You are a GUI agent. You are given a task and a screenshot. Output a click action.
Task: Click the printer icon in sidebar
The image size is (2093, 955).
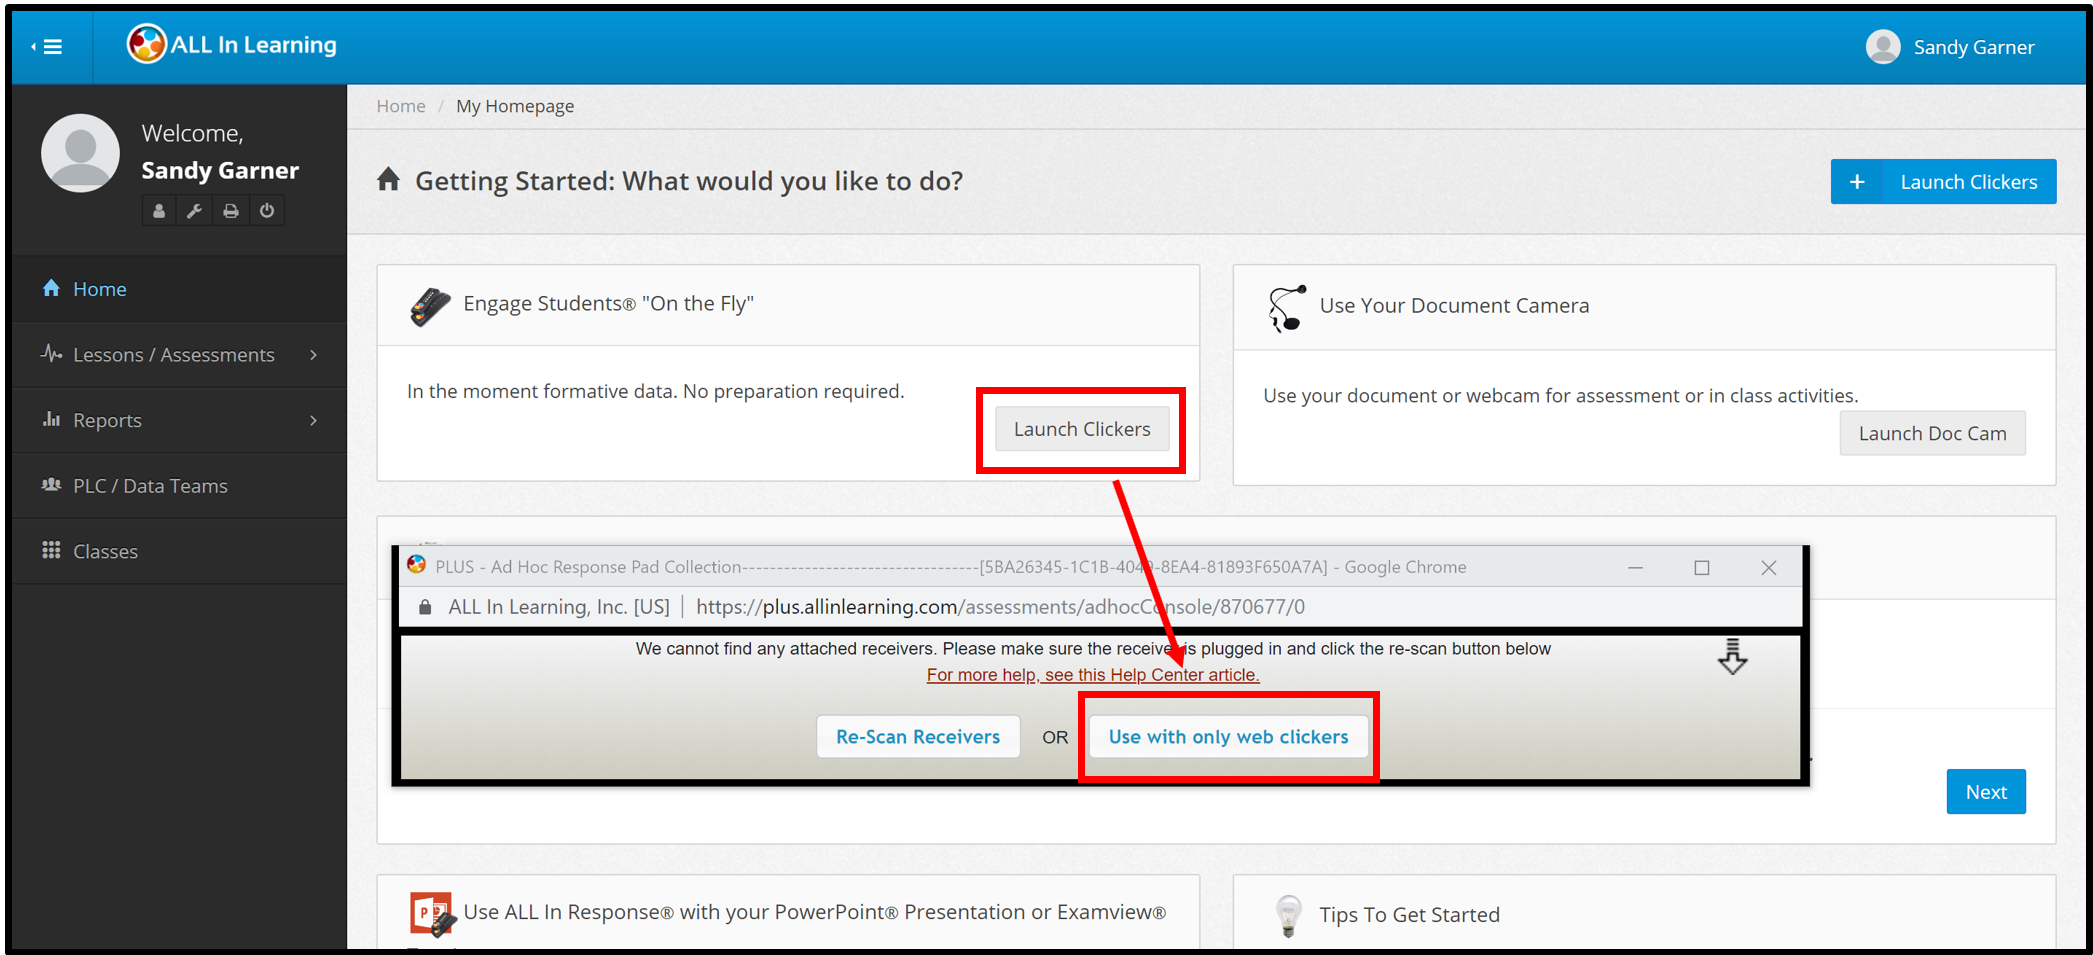tap(231, 211)
